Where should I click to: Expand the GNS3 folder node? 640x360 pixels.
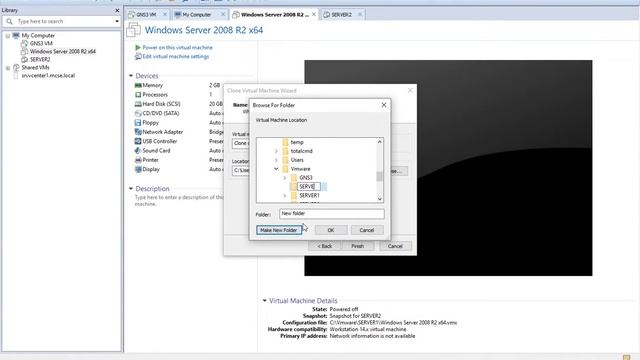pos(285,178)
